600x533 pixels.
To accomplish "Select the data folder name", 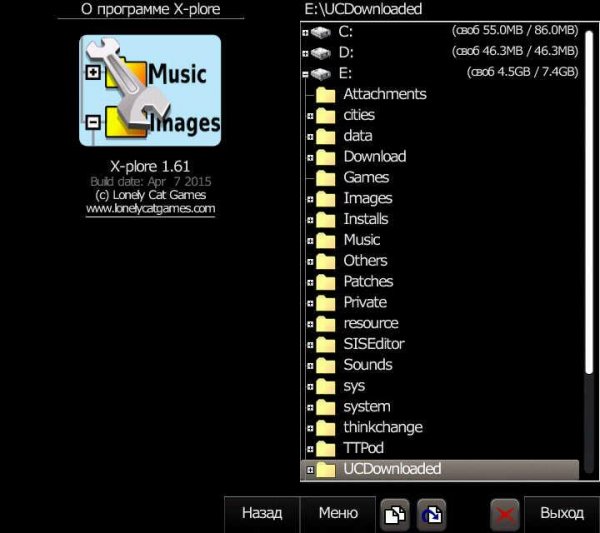I will (x=358, y=136).
